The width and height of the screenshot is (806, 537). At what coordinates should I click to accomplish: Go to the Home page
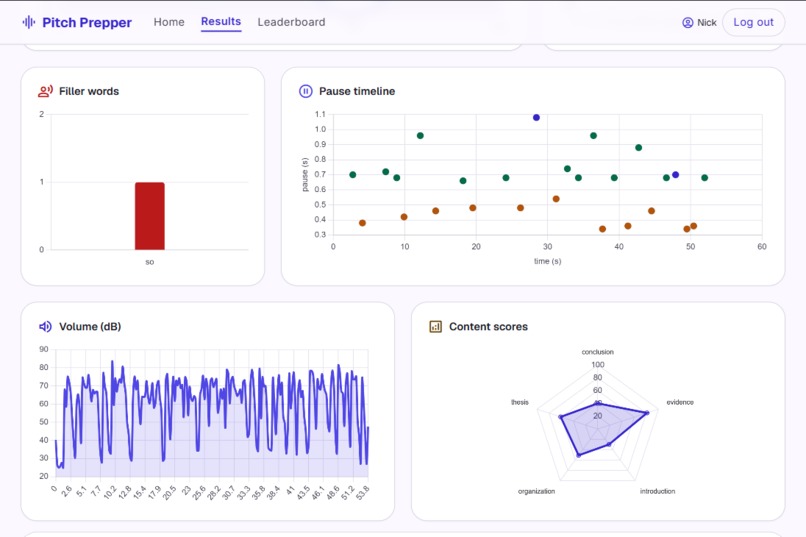169,22
